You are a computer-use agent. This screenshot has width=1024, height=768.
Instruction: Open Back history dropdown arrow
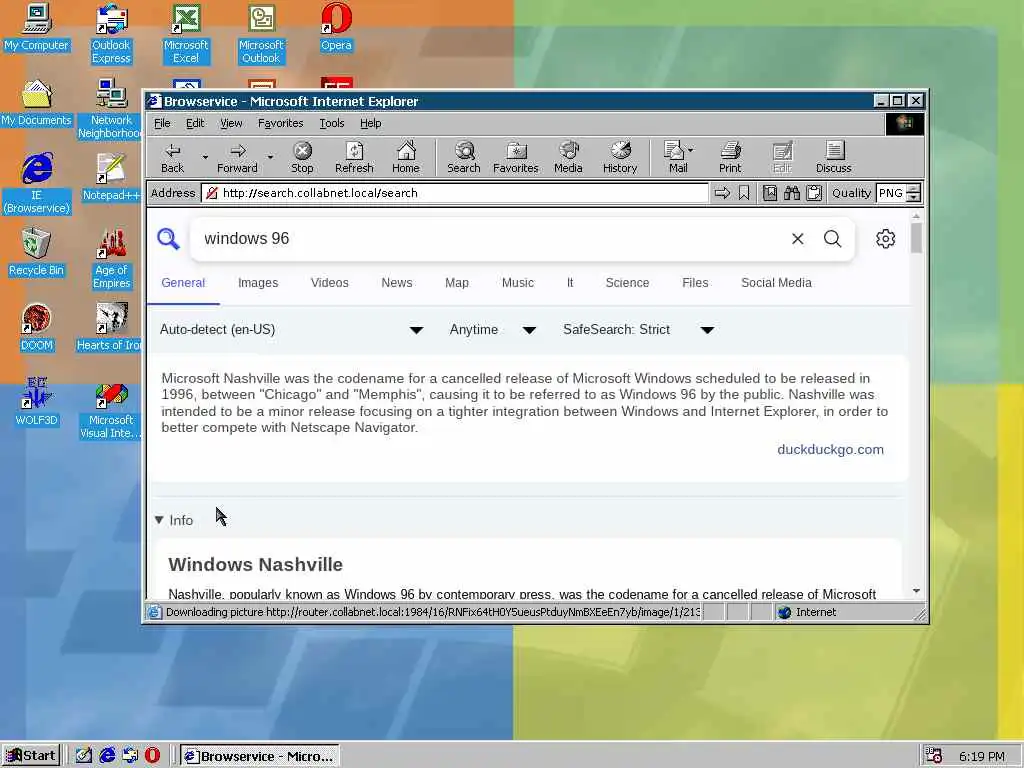click(x=205, y=157)
